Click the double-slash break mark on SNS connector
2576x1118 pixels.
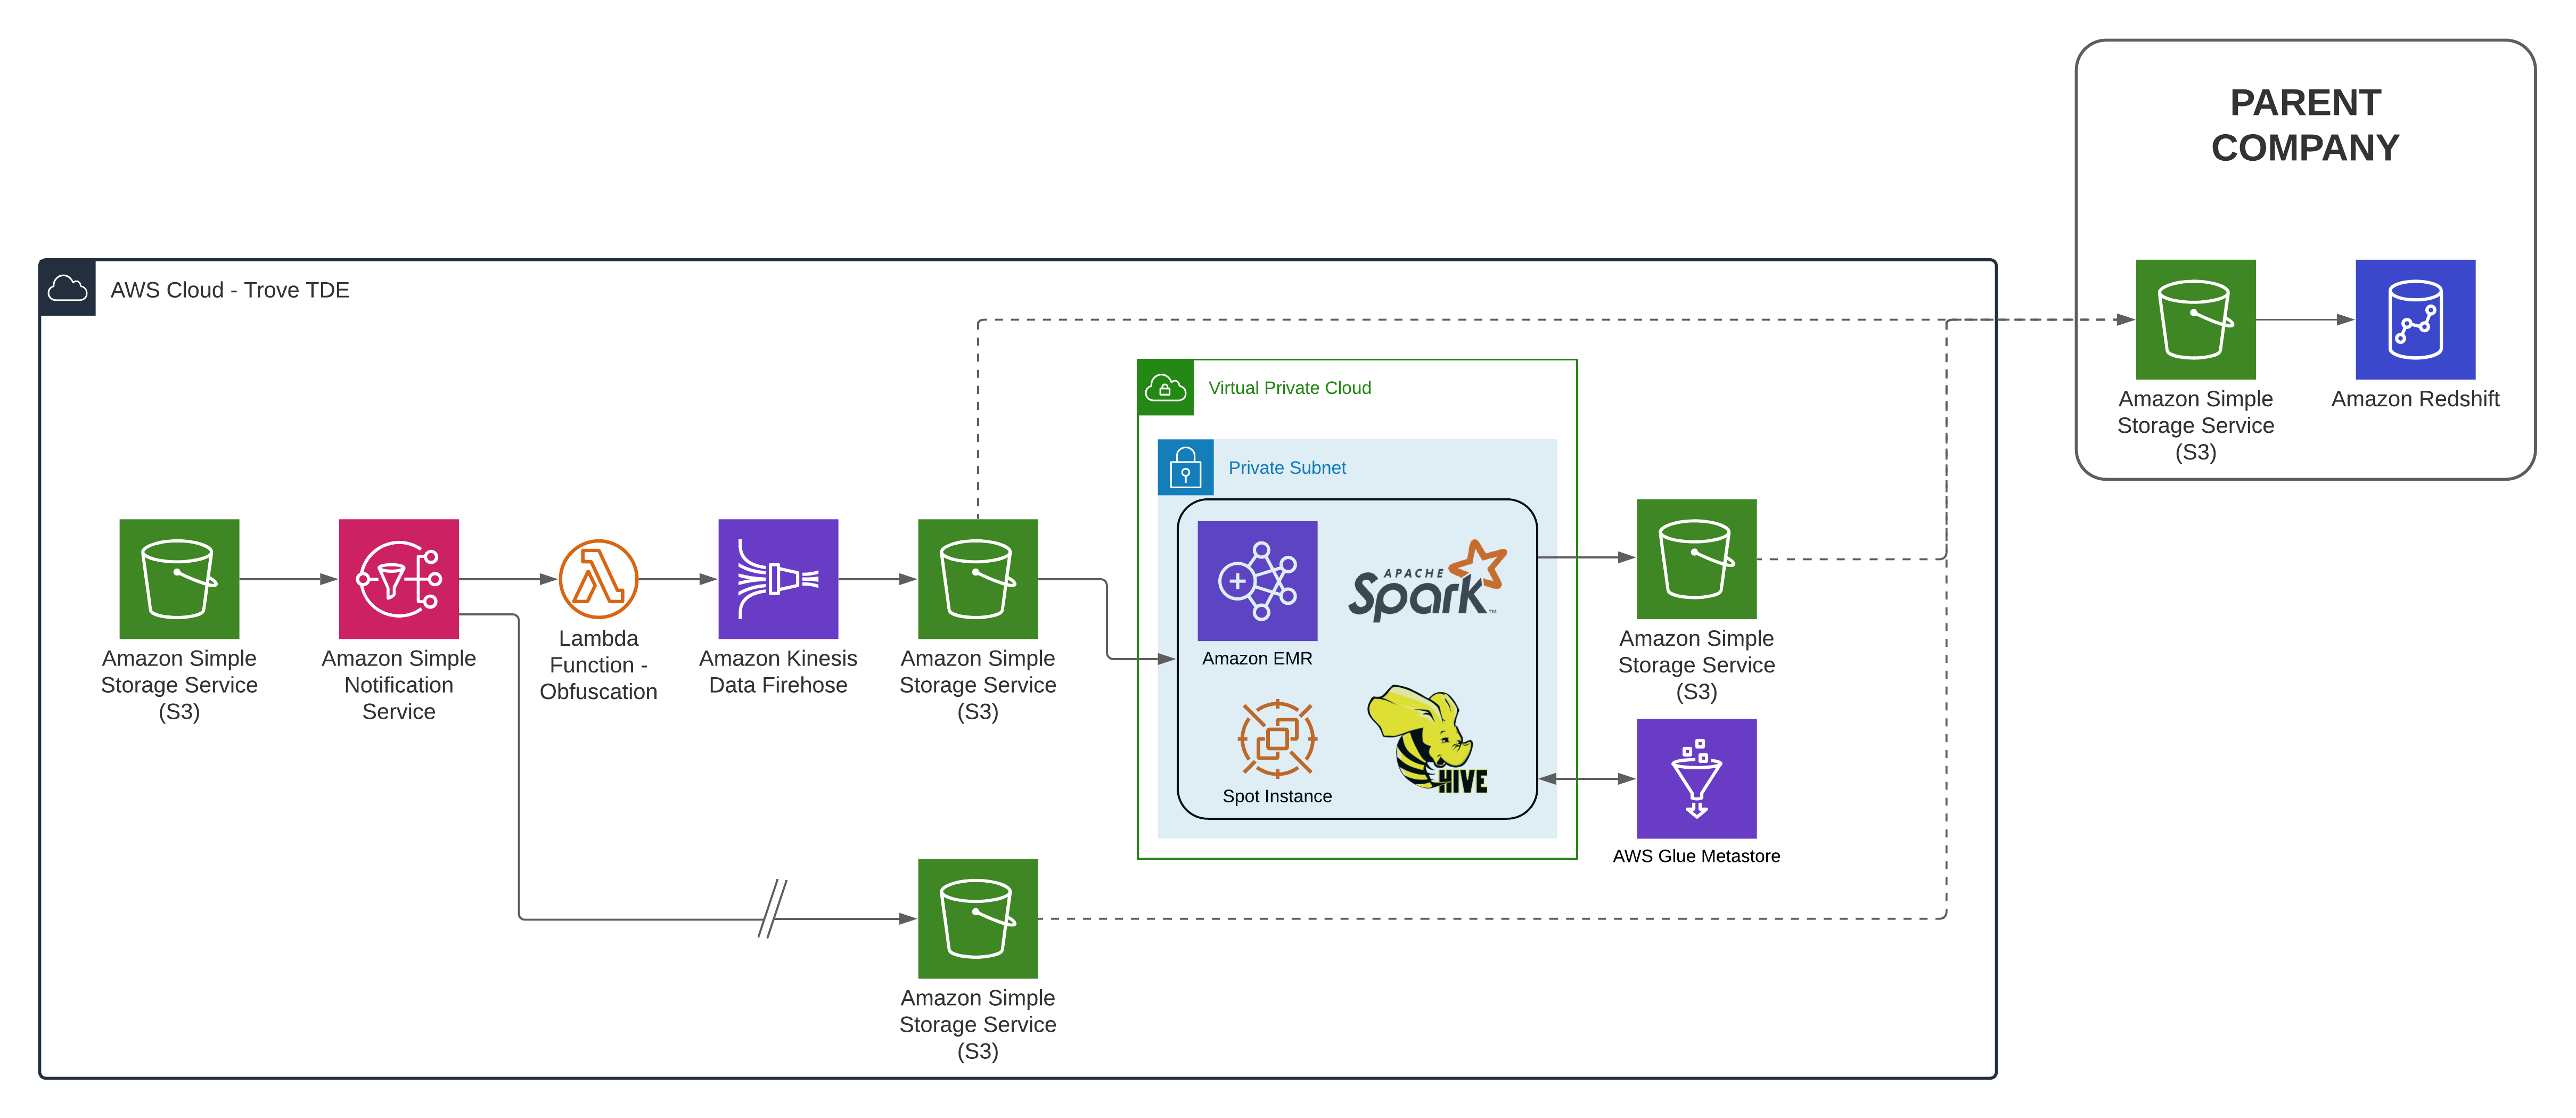tap(772, 908)
